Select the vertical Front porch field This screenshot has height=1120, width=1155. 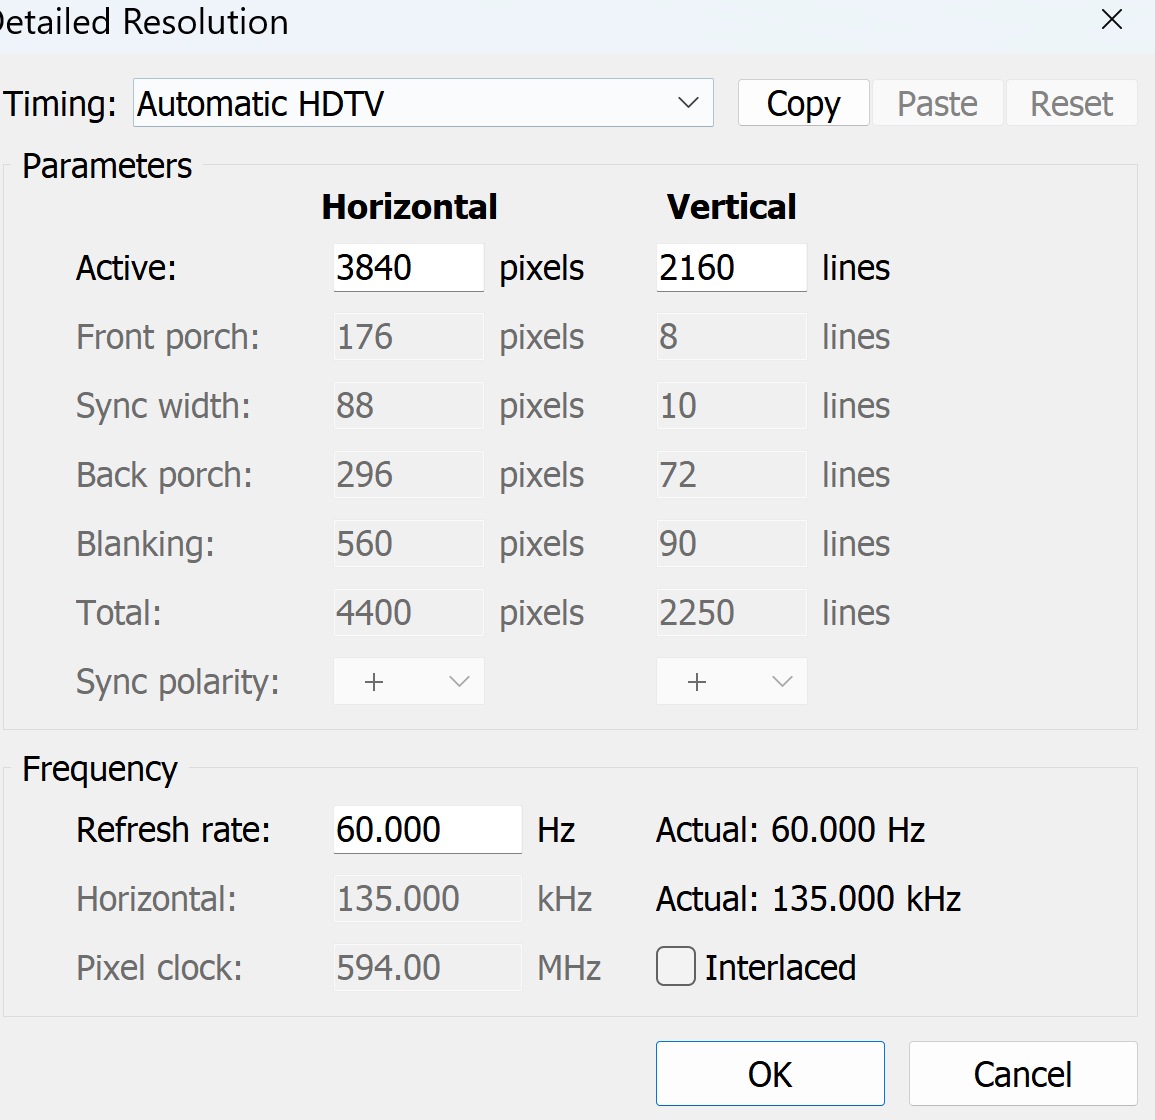[x=731, y=337]
